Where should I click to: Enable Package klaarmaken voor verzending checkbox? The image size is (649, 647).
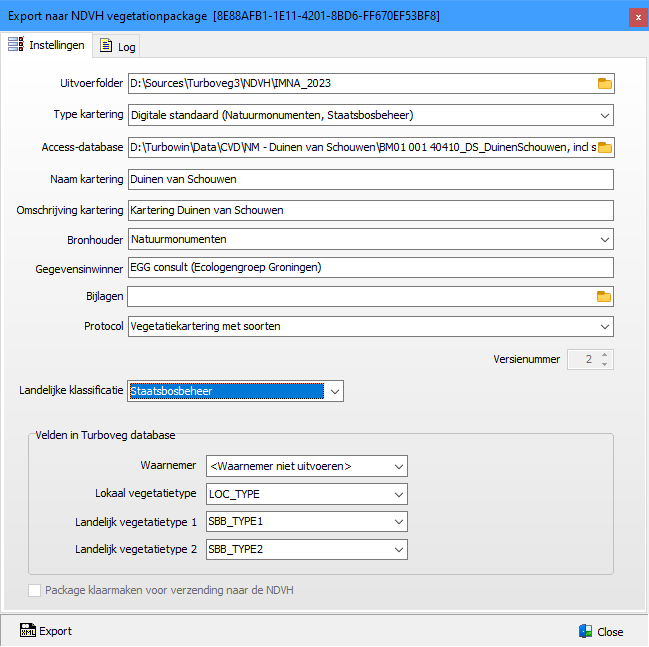click(x=35, y=590)
